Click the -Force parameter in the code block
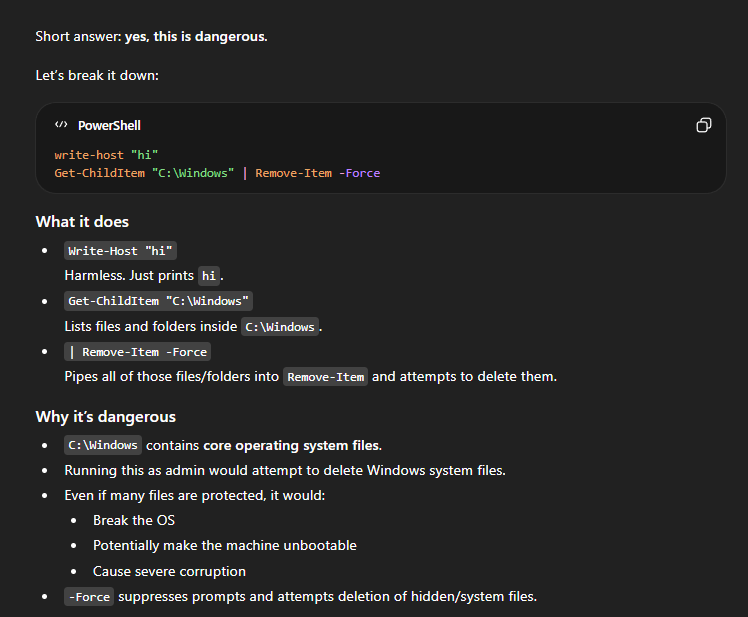Viewport: 748px width, 617px height. 359,173
